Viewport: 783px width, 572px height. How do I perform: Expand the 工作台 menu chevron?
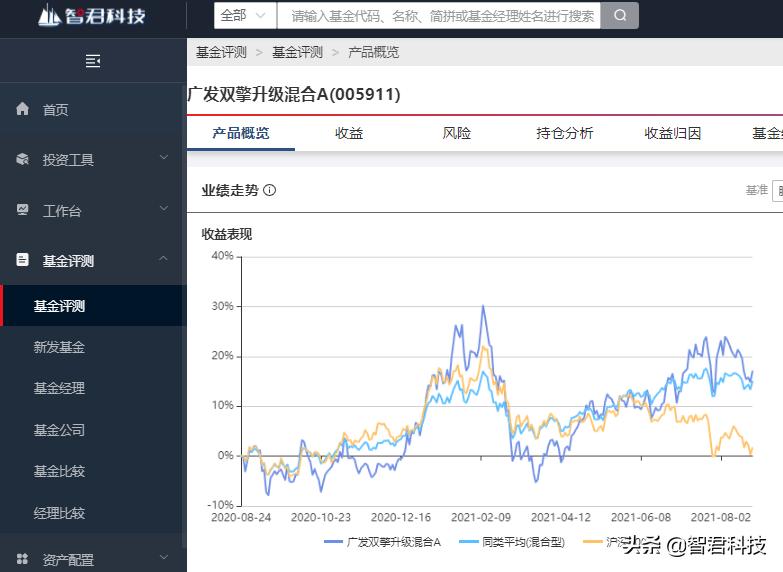coord(163,208)
